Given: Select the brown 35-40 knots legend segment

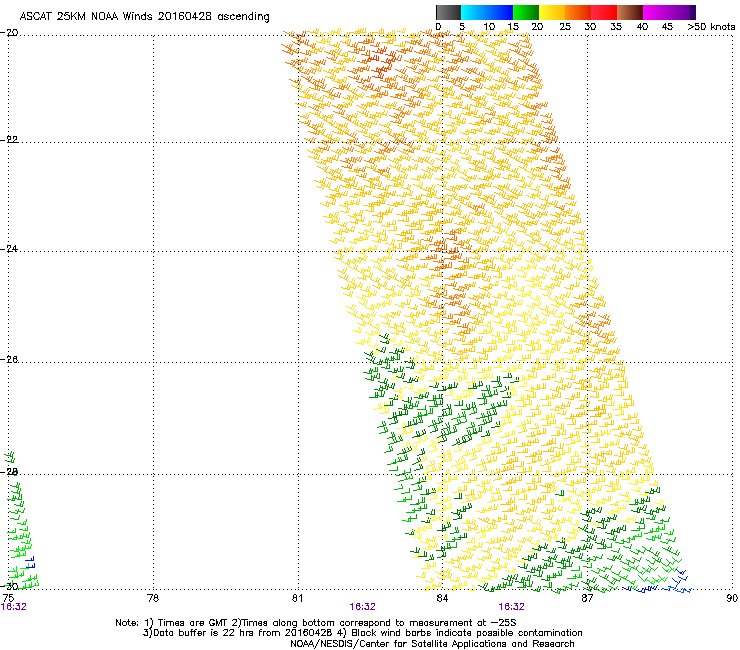Looking at the screenshot, I should pyautogui.click(x=630, y=12).
